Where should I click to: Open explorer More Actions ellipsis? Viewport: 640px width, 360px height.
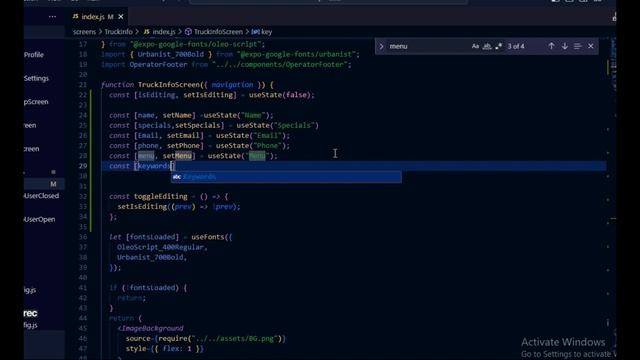tap(52, 17)
